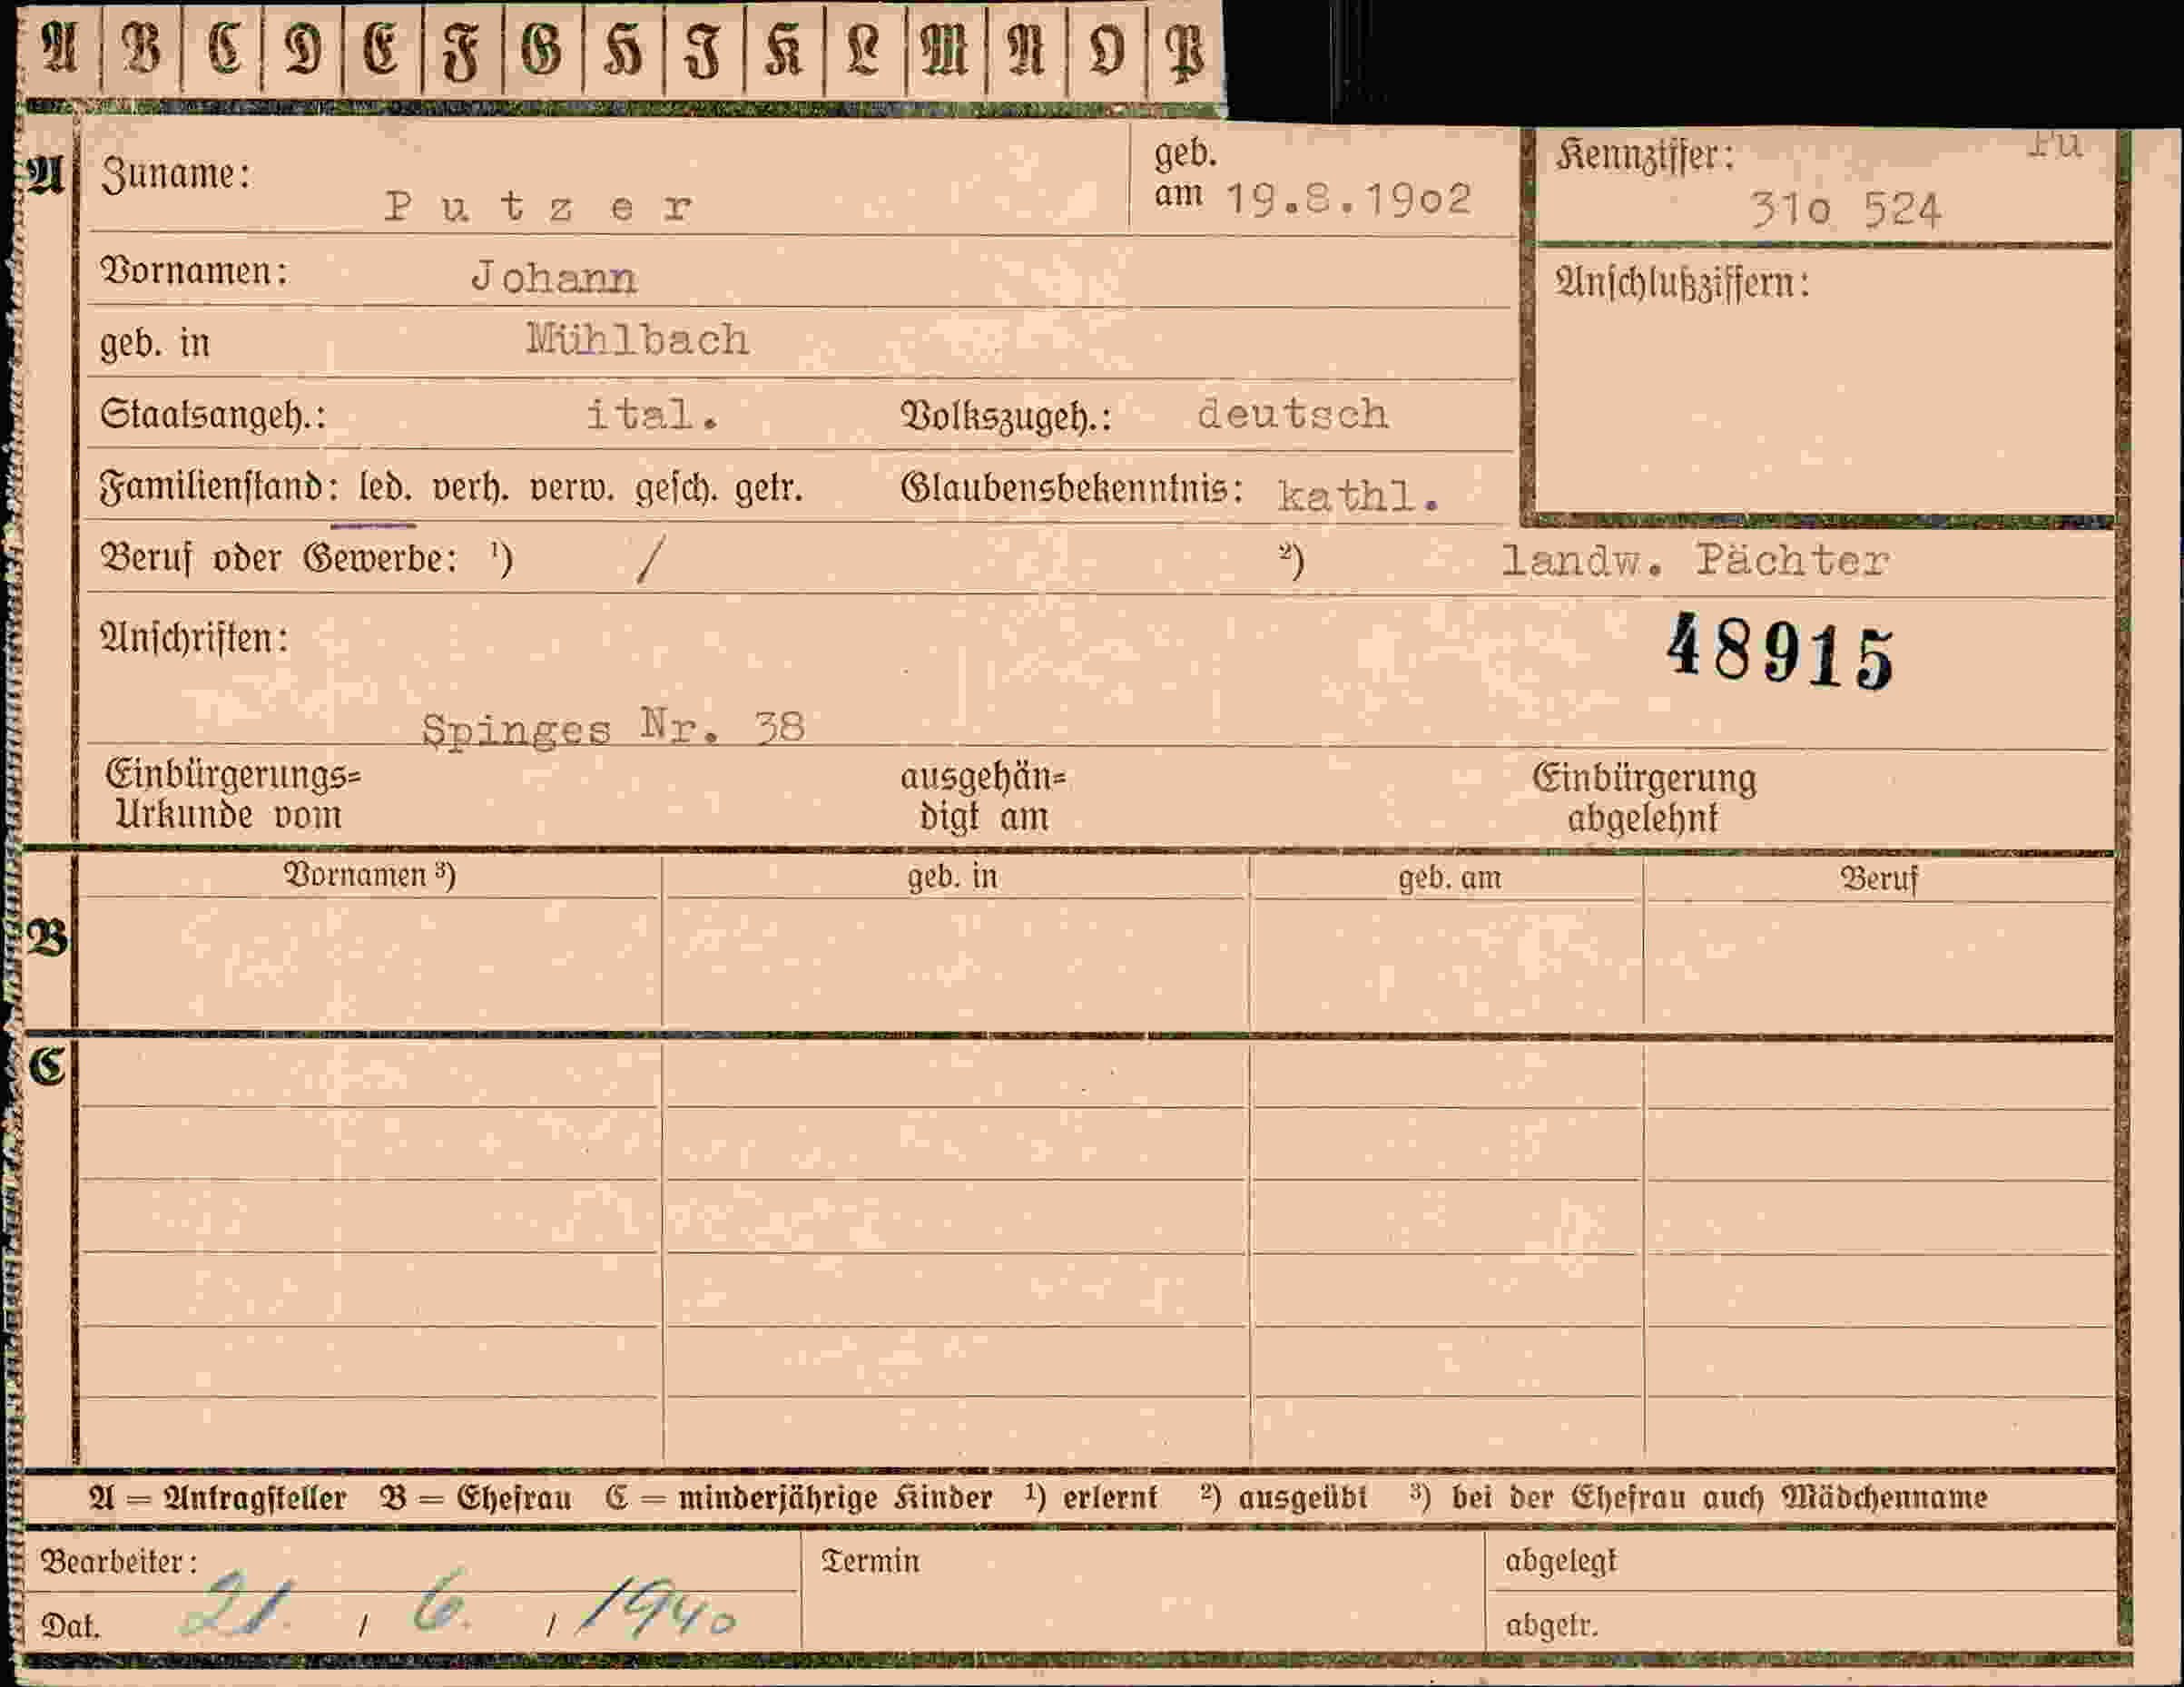
Task: Click the surname "P u t z e r"
Action: coord(538,207)
